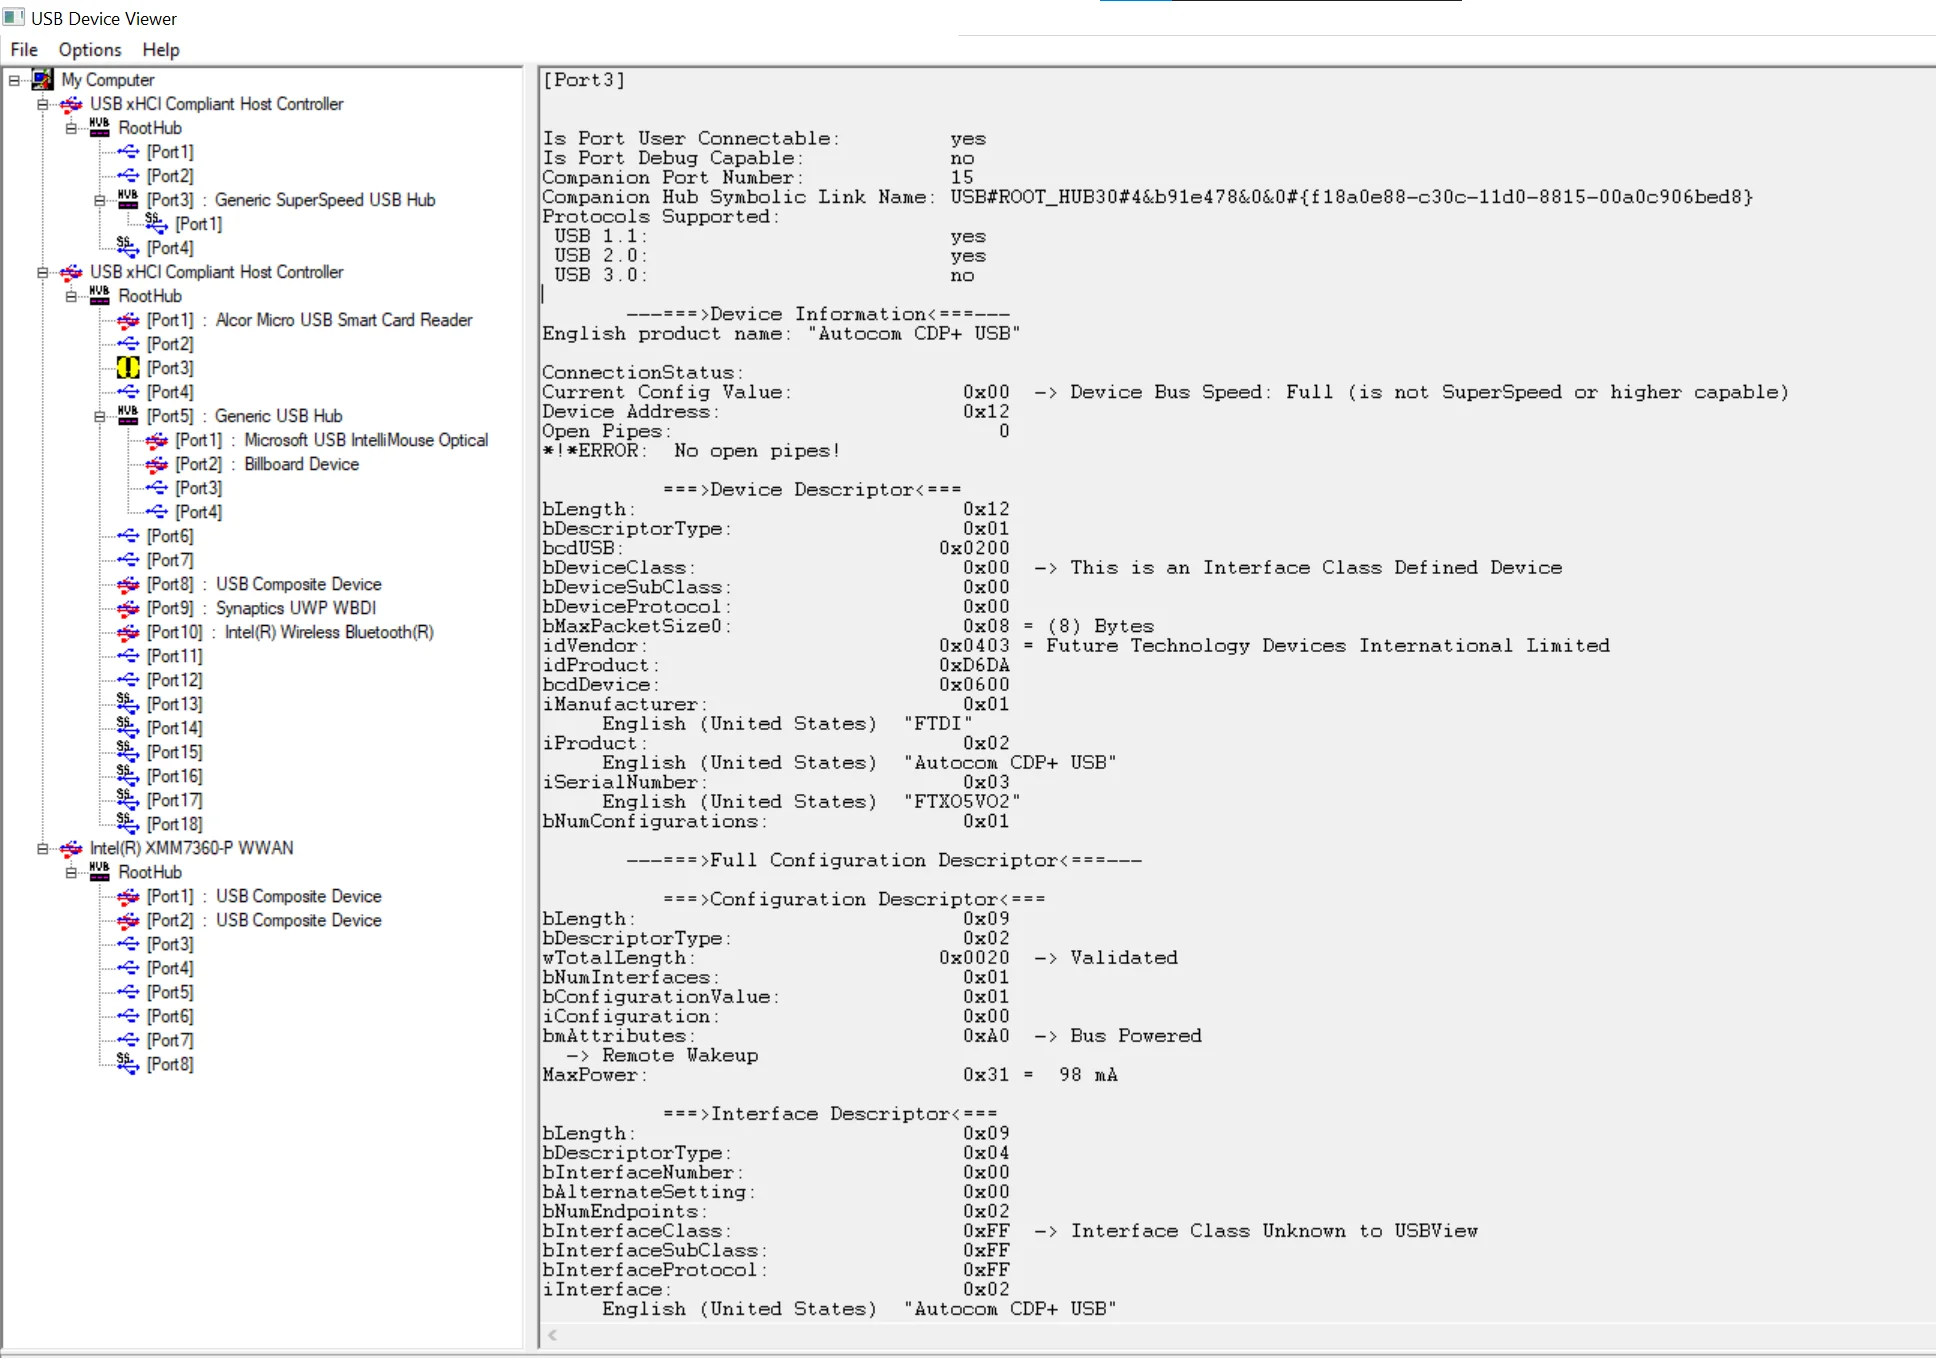Viewport: 1936px width, 1358px height.
Task: Click the Billboard Device port icon
Action: (157, 464)
